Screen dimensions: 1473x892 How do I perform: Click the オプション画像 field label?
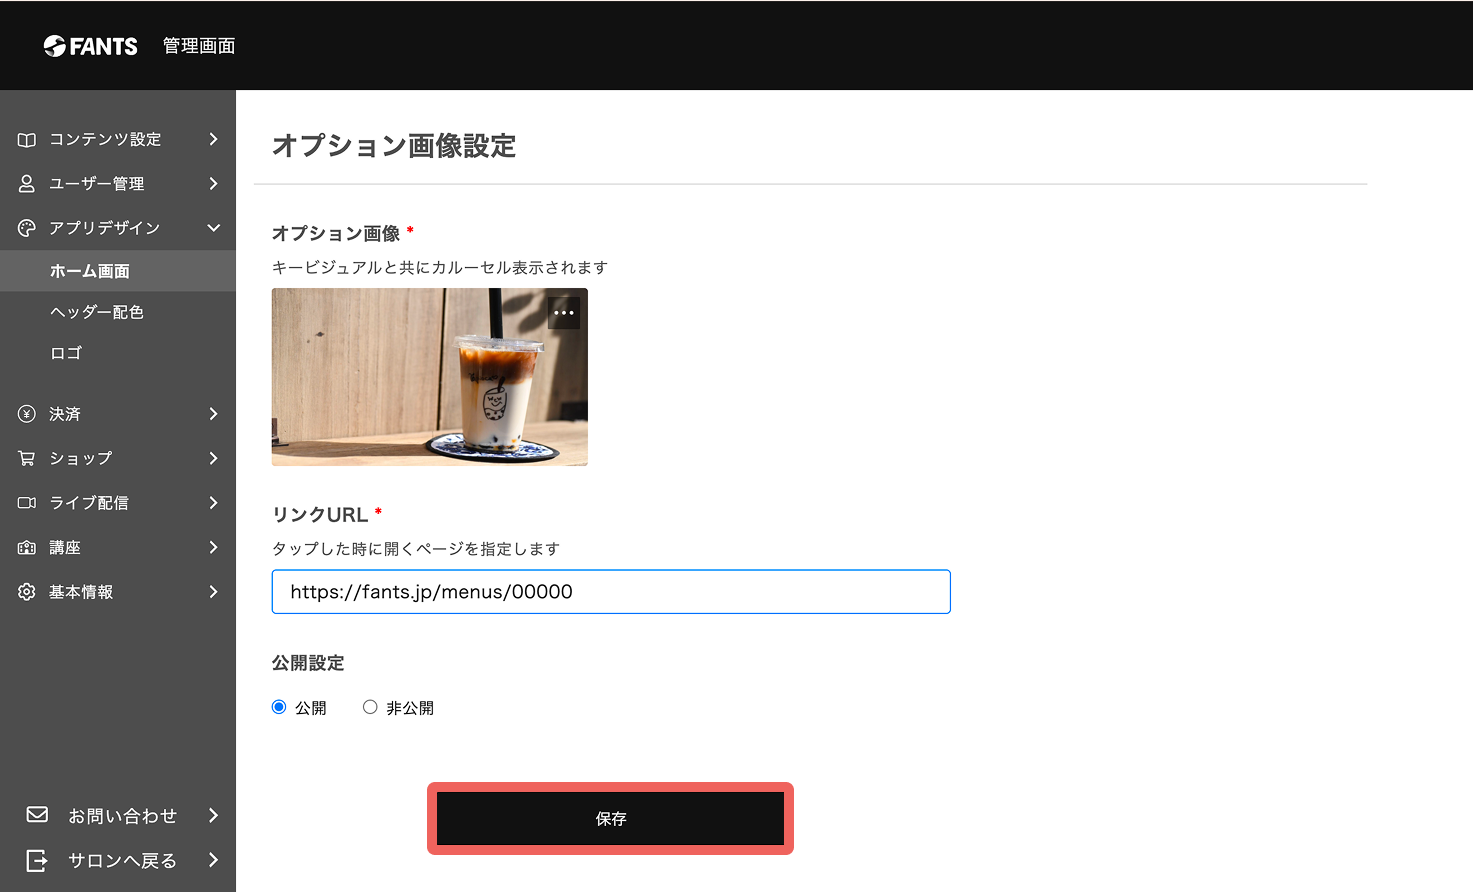[336, 234]
